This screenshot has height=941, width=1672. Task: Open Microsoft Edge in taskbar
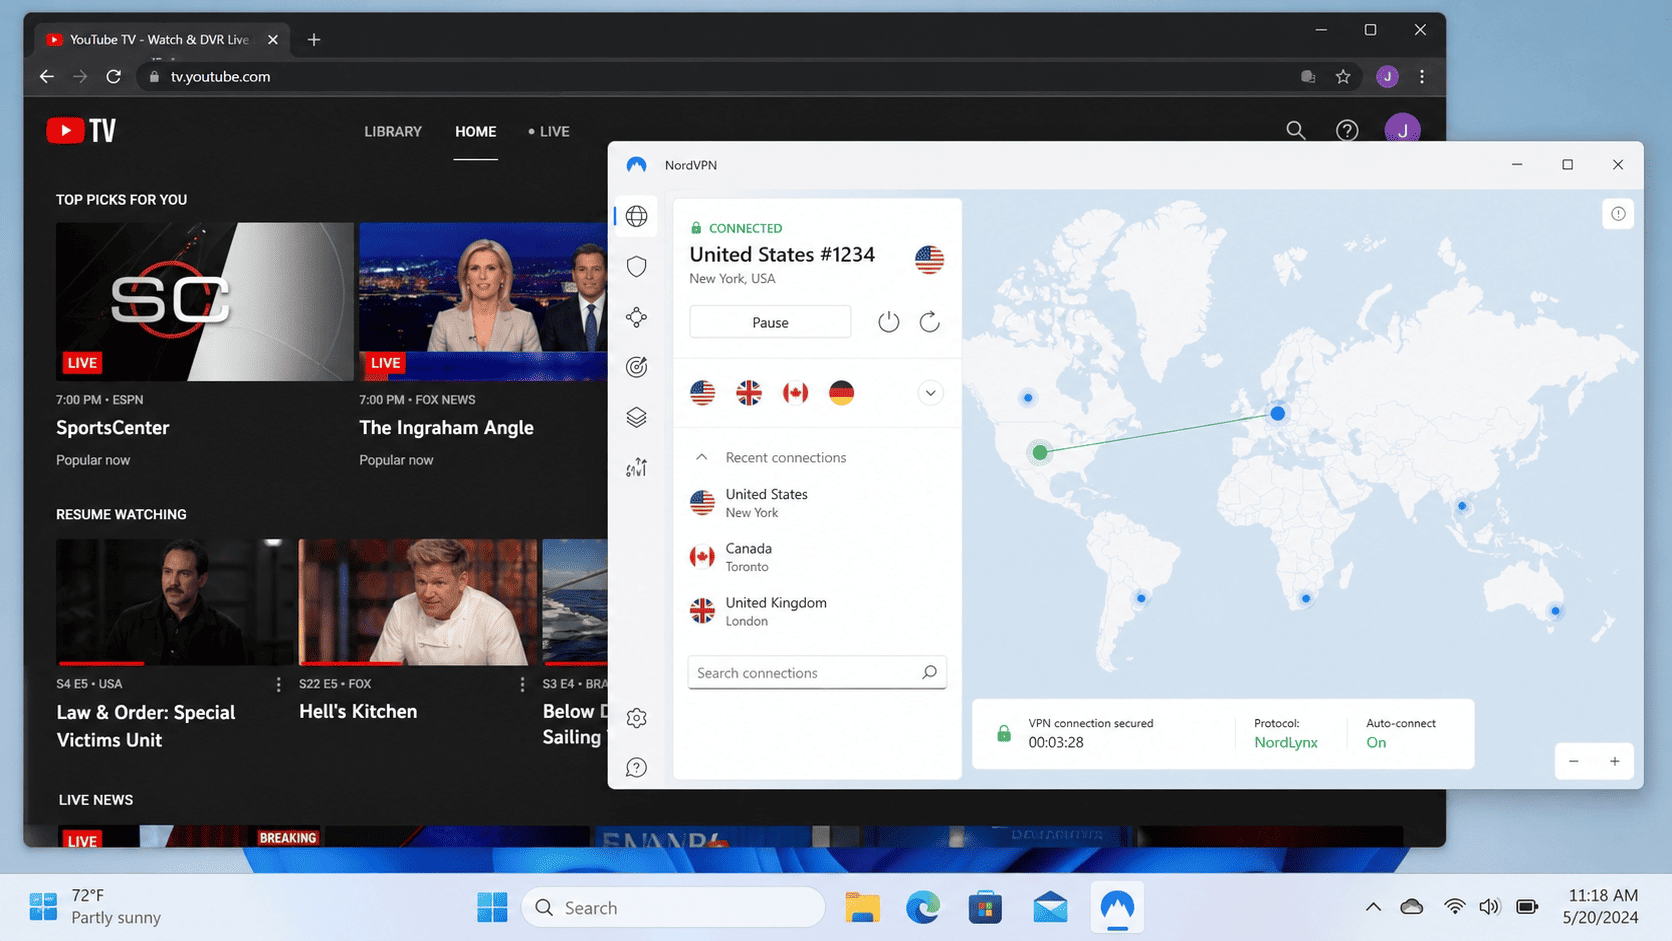(923, 907)
